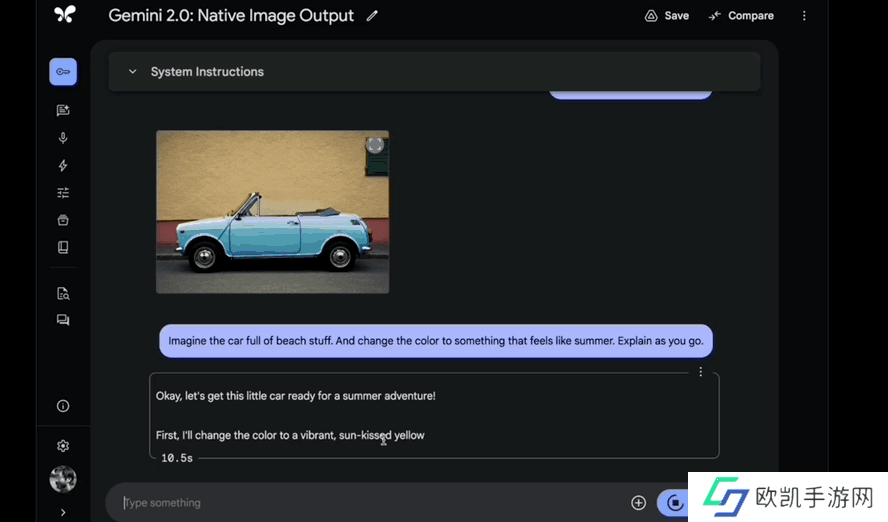
Task: Select the microphone stream icon in sidebar
Action: pyautogui.click(x=63, y=138)
